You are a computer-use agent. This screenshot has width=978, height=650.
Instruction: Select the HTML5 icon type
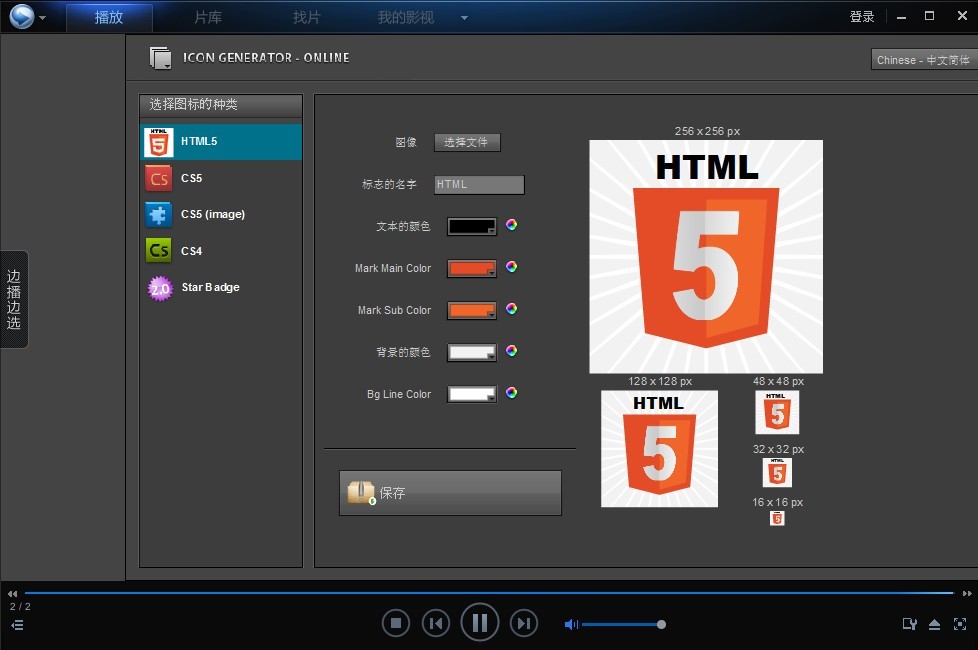click(221, 142)
